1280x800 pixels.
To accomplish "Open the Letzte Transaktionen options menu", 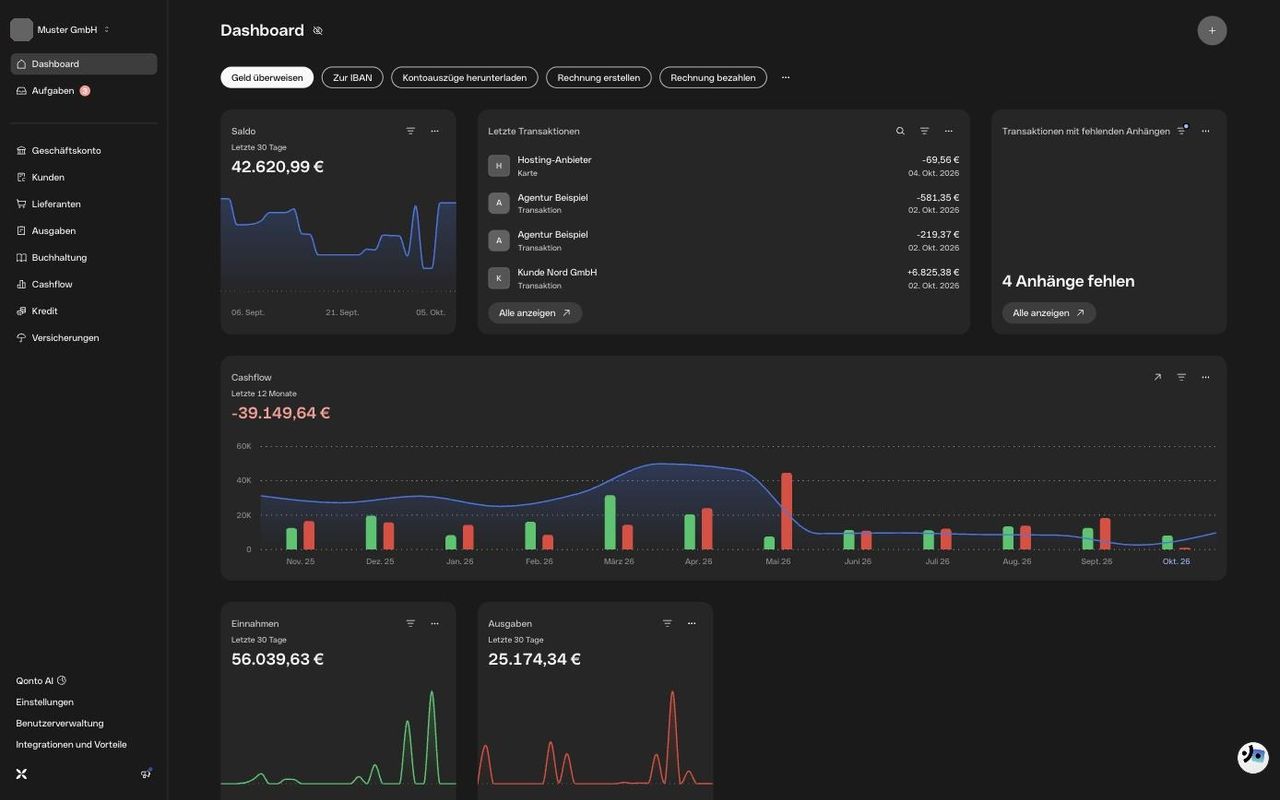I will [x=949, y=131].
